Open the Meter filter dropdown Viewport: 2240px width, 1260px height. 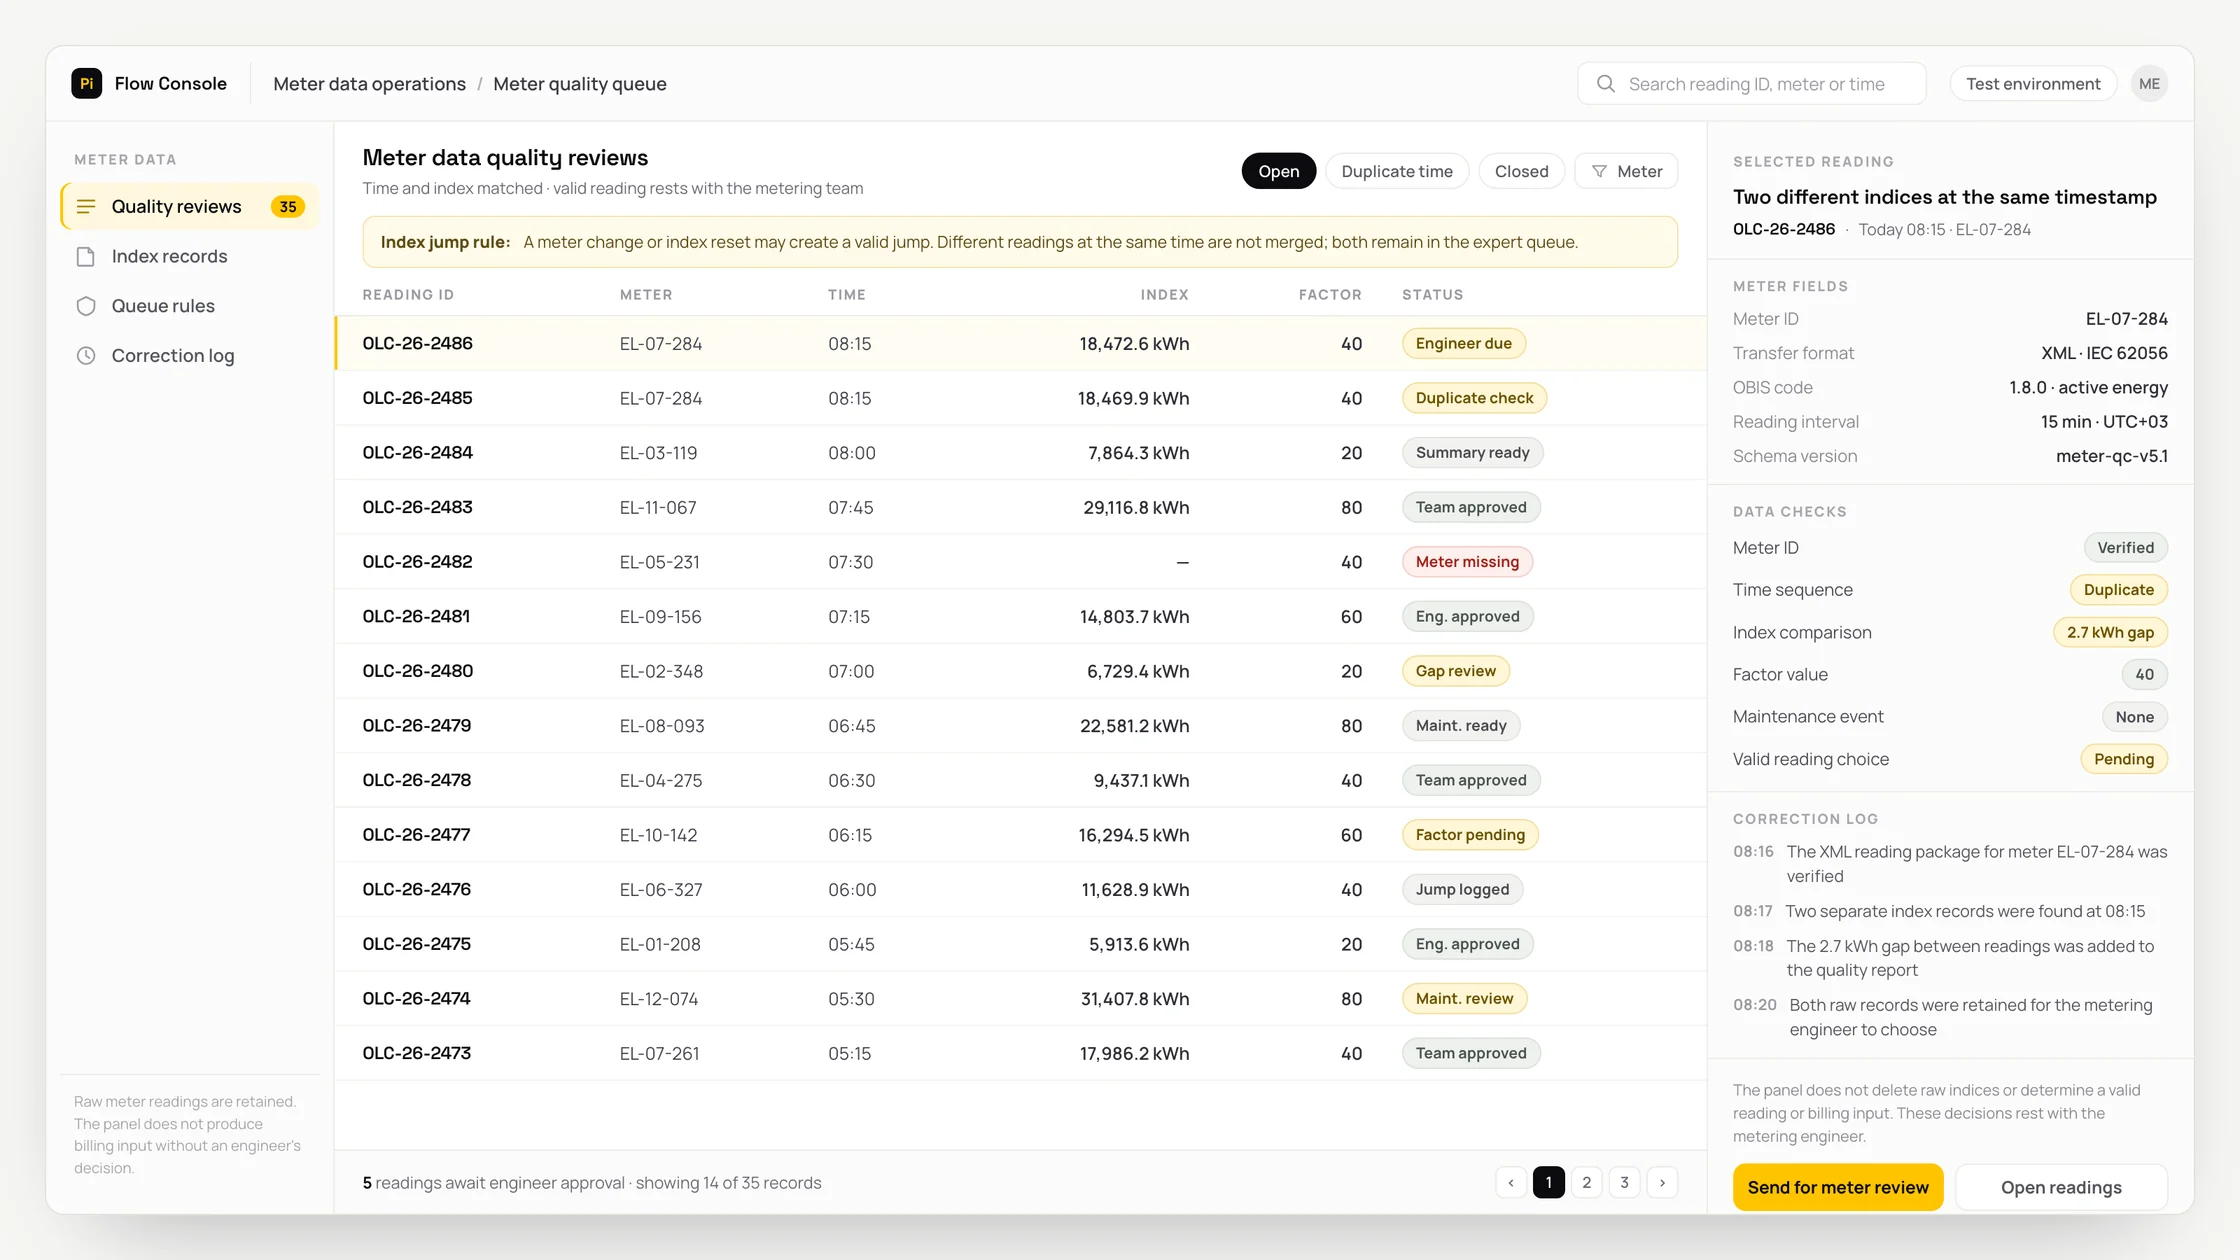[x=1626, y=172]
